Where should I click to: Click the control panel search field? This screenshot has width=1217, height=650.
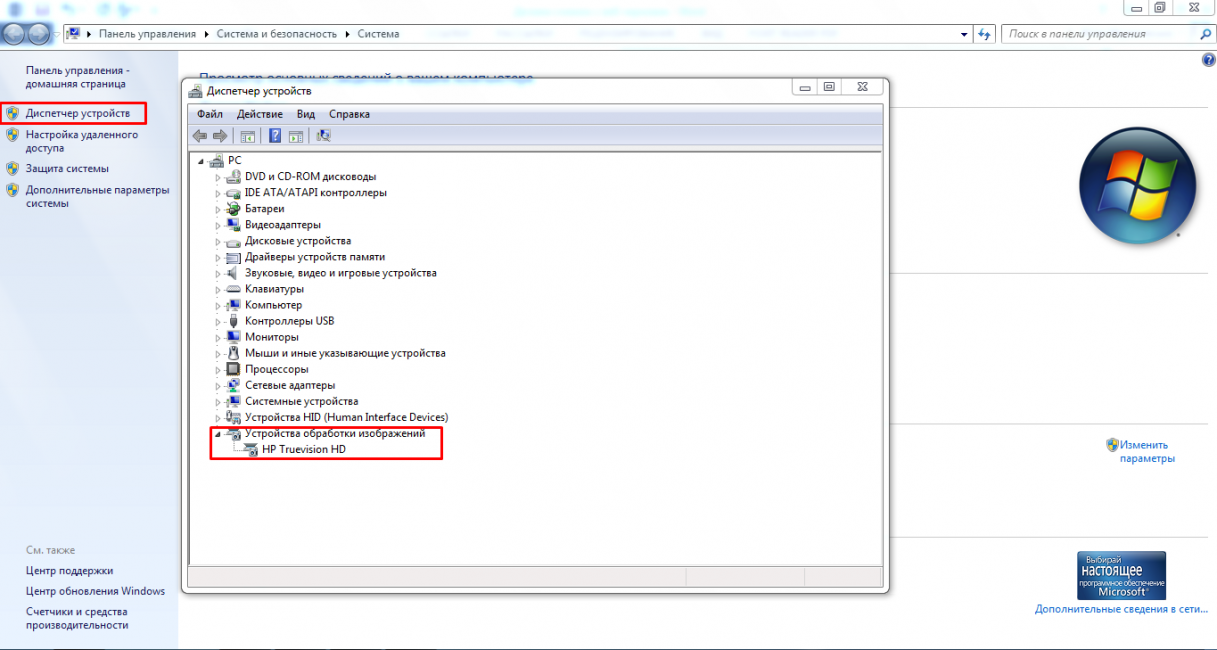[x=1100, y=34]
